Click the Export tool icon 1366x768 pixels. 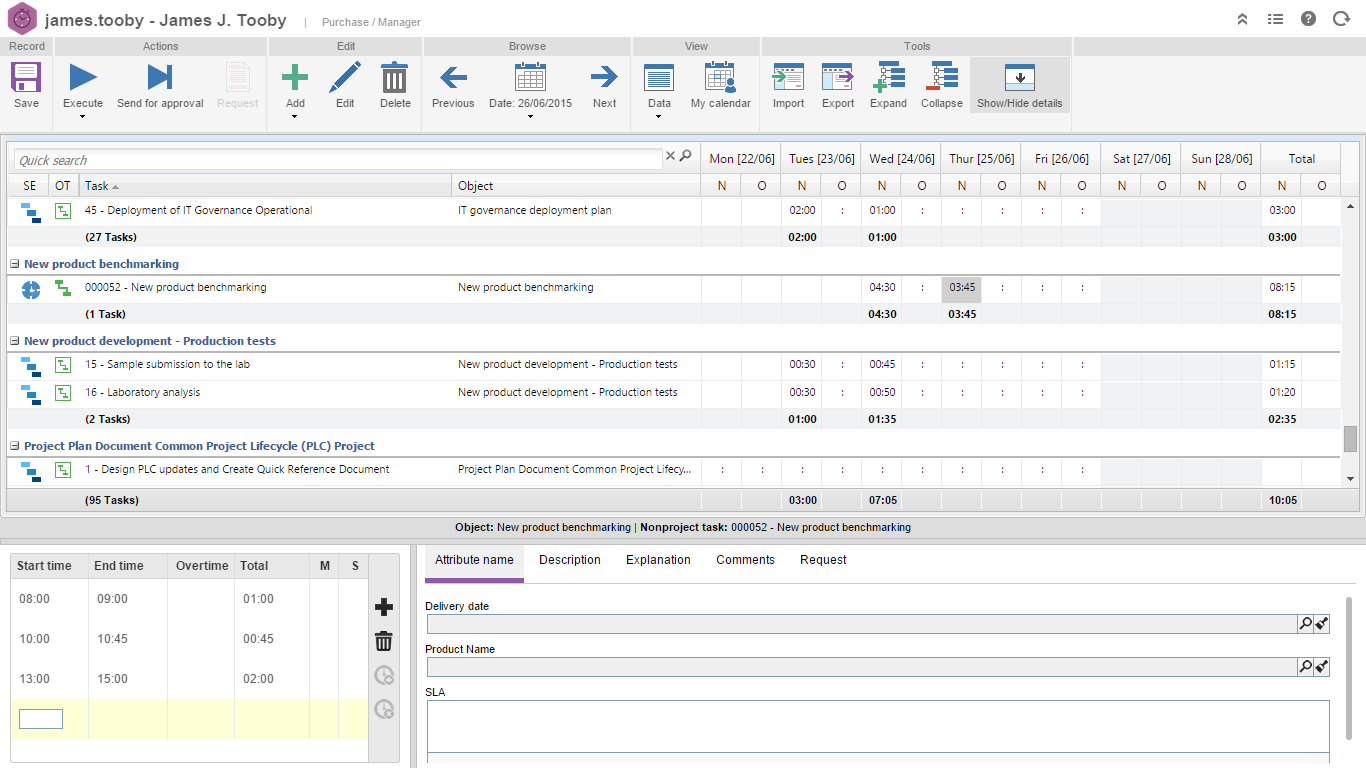coord(838,78)
